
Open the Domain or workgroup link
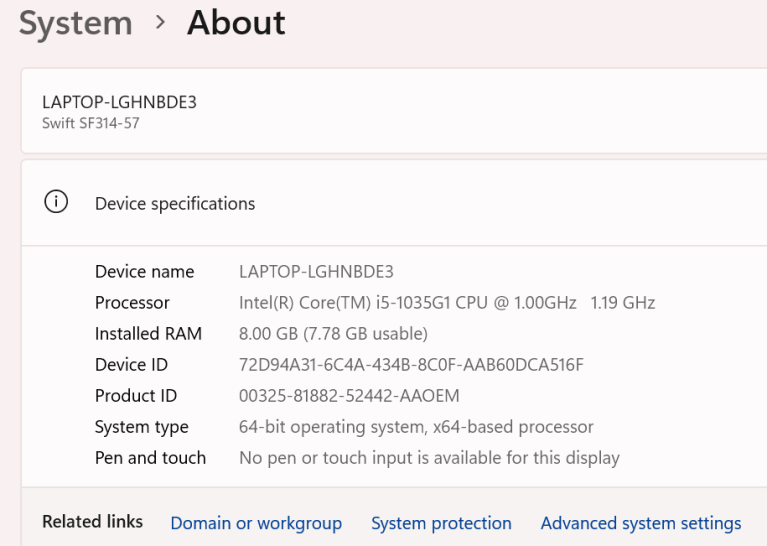coord(256,523)
